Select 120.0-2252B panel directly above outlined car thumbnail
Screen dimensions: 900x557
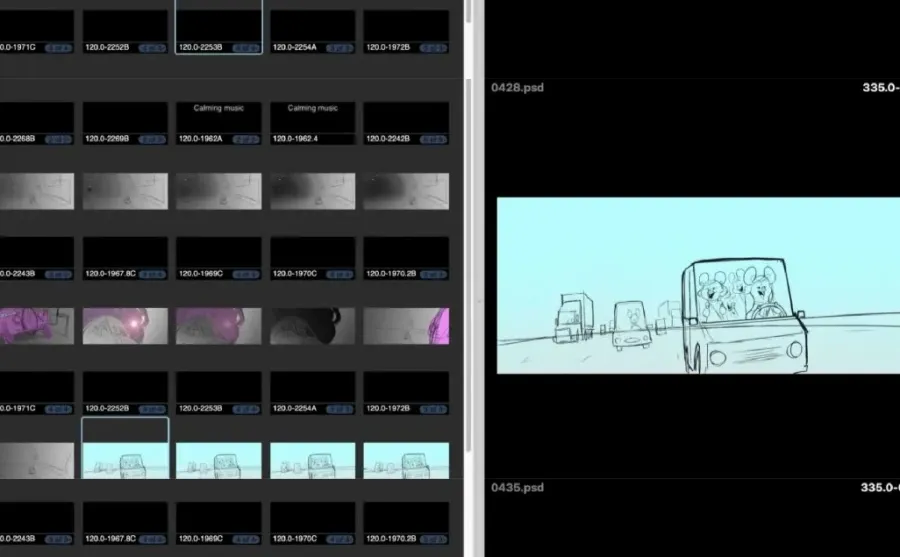point(125,393)
